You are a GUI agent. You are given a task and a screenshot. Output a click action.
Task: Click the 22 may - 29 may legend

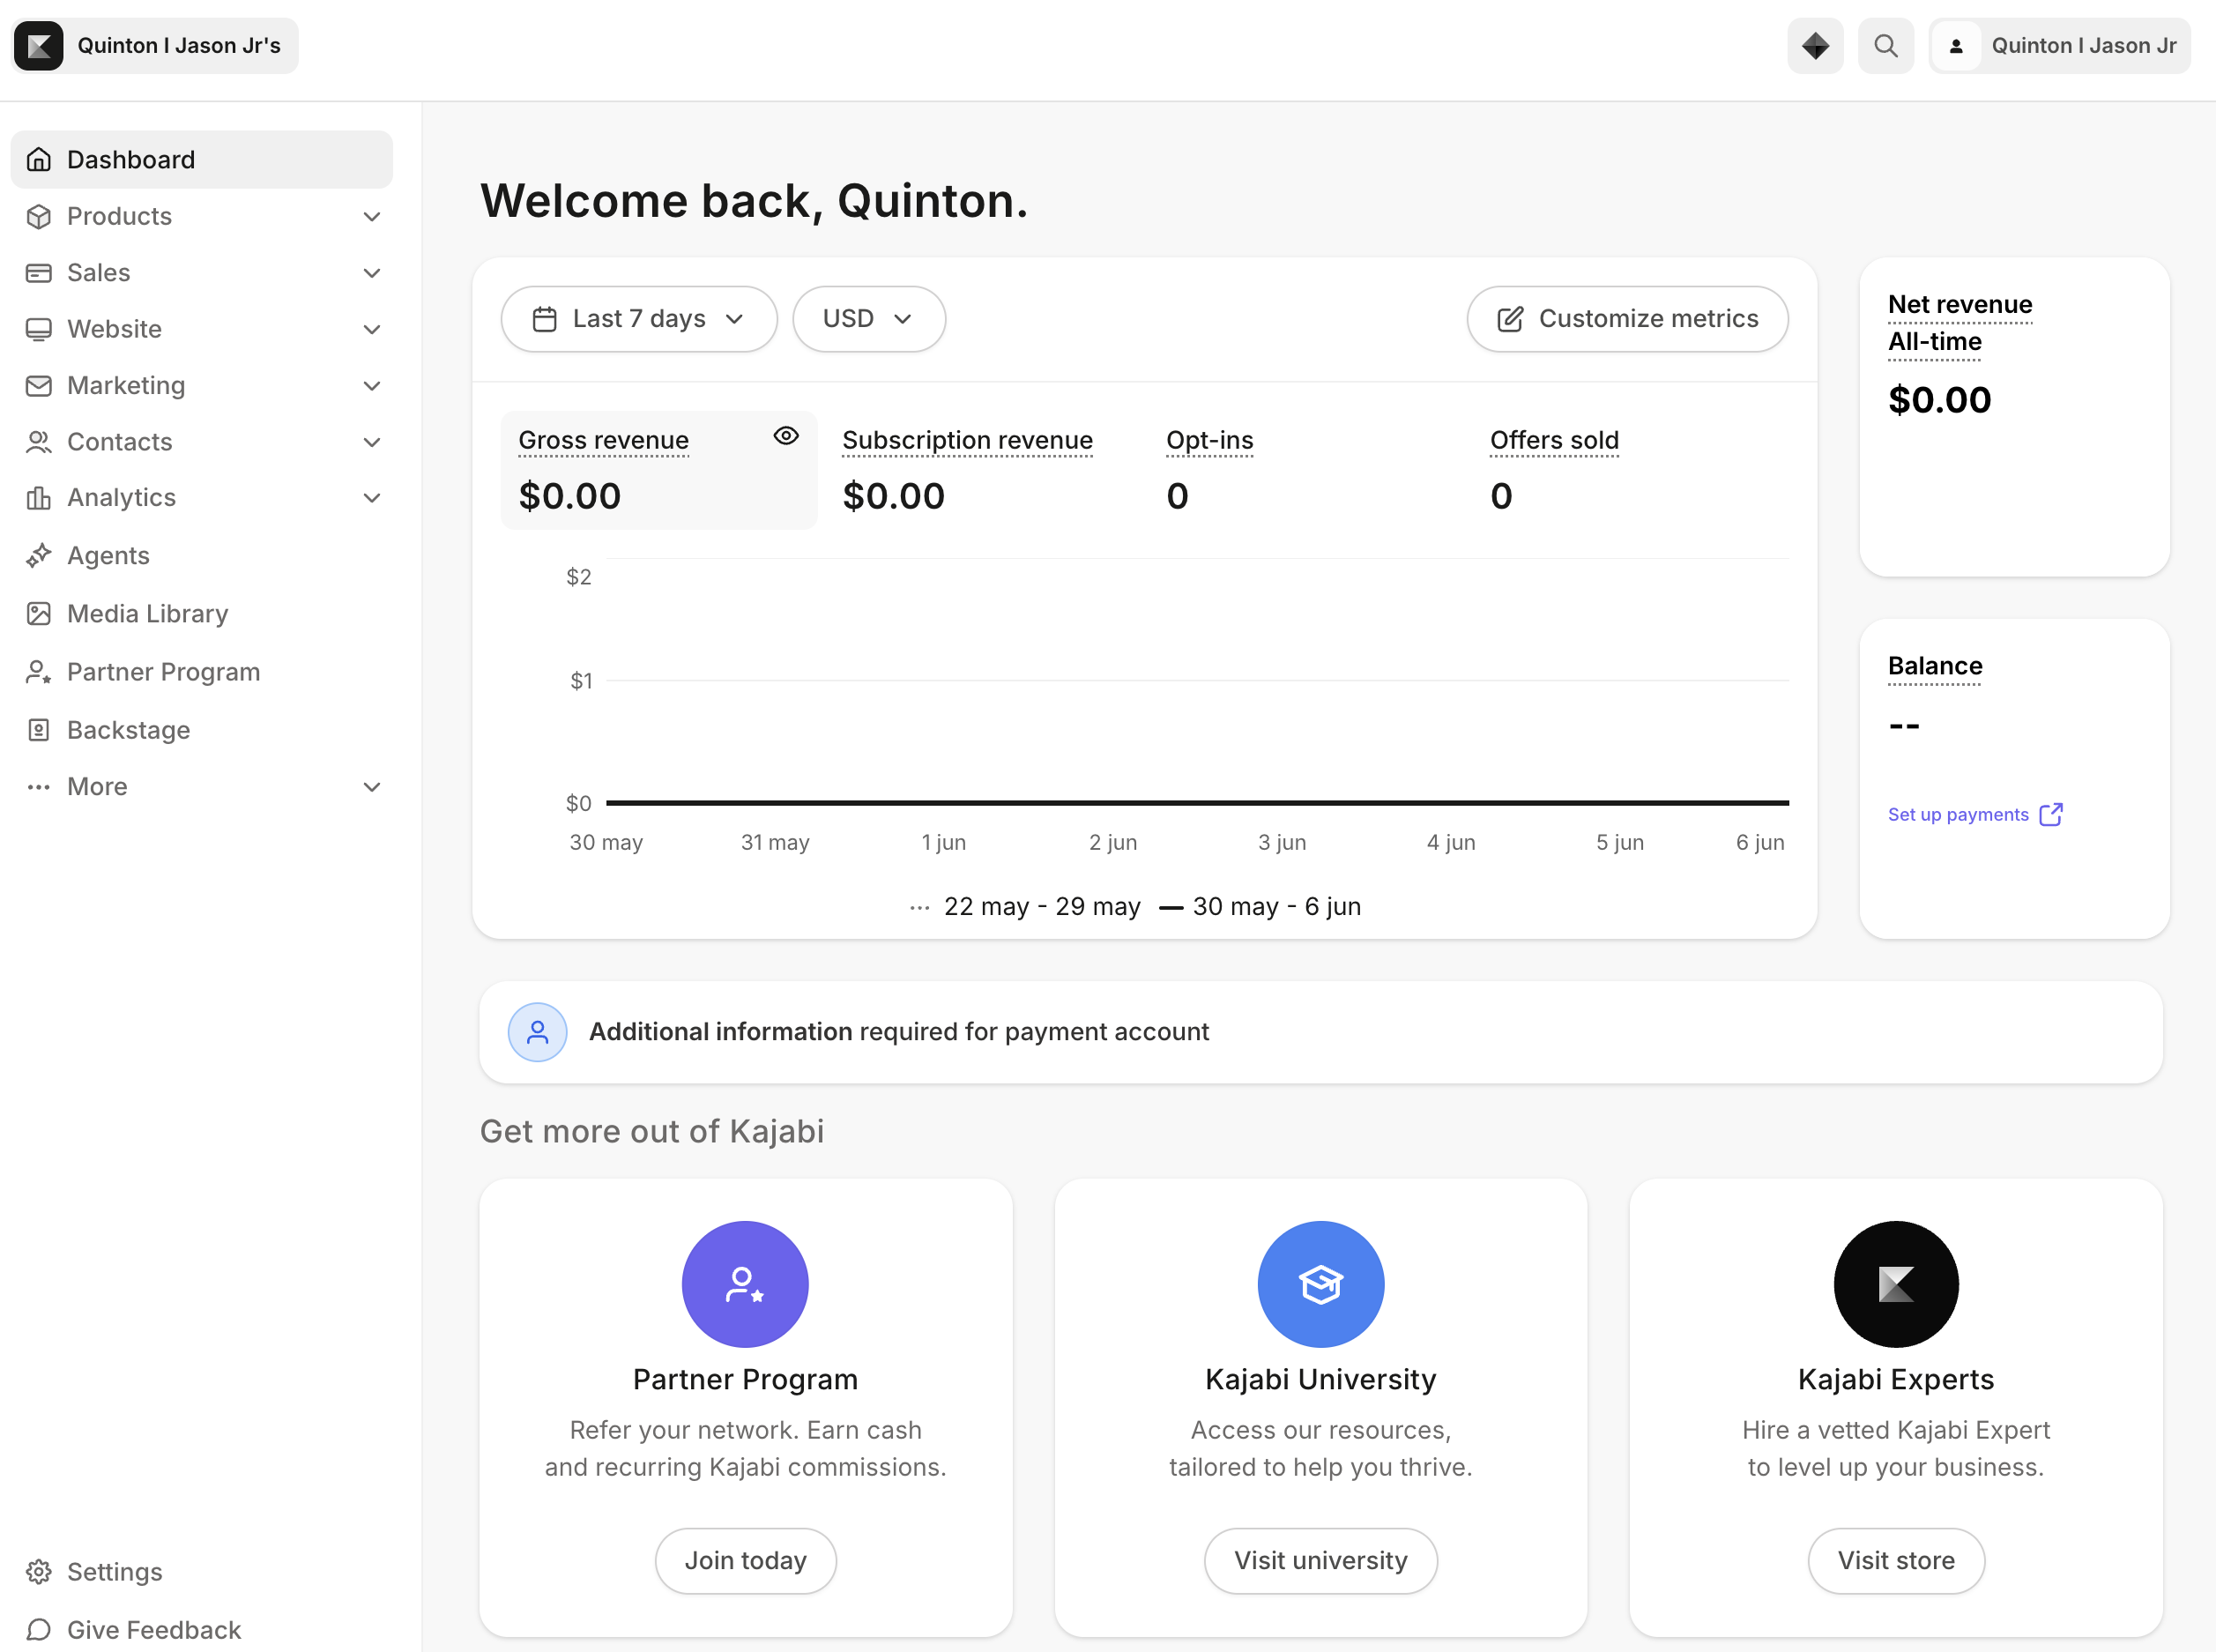(x=1025, y=907)
